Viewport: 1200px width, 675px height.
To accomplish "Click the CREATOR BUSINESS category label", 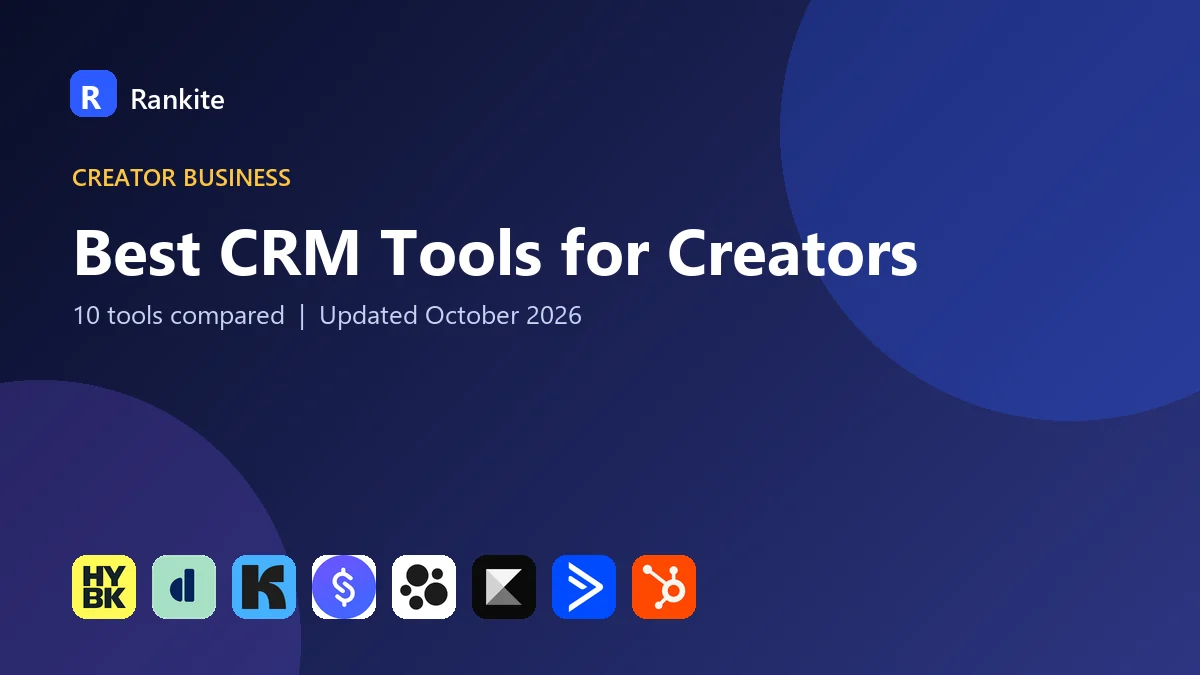I will 181,178.
